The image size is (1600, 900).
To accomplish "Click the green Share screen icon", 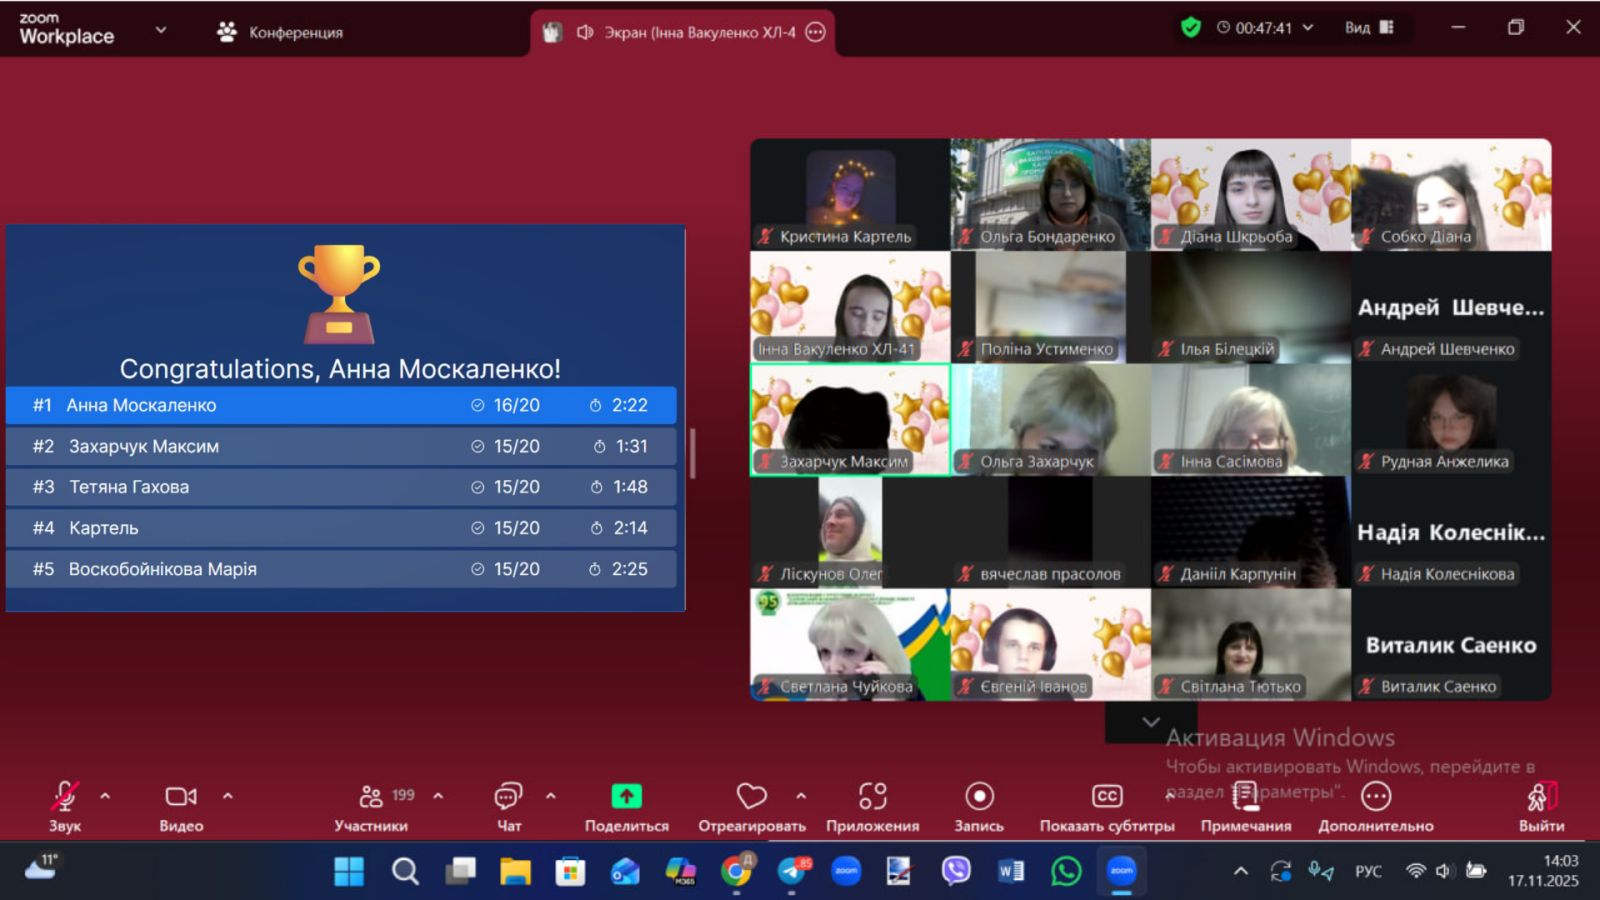I will pyautogui.click(x=626, y=797).
